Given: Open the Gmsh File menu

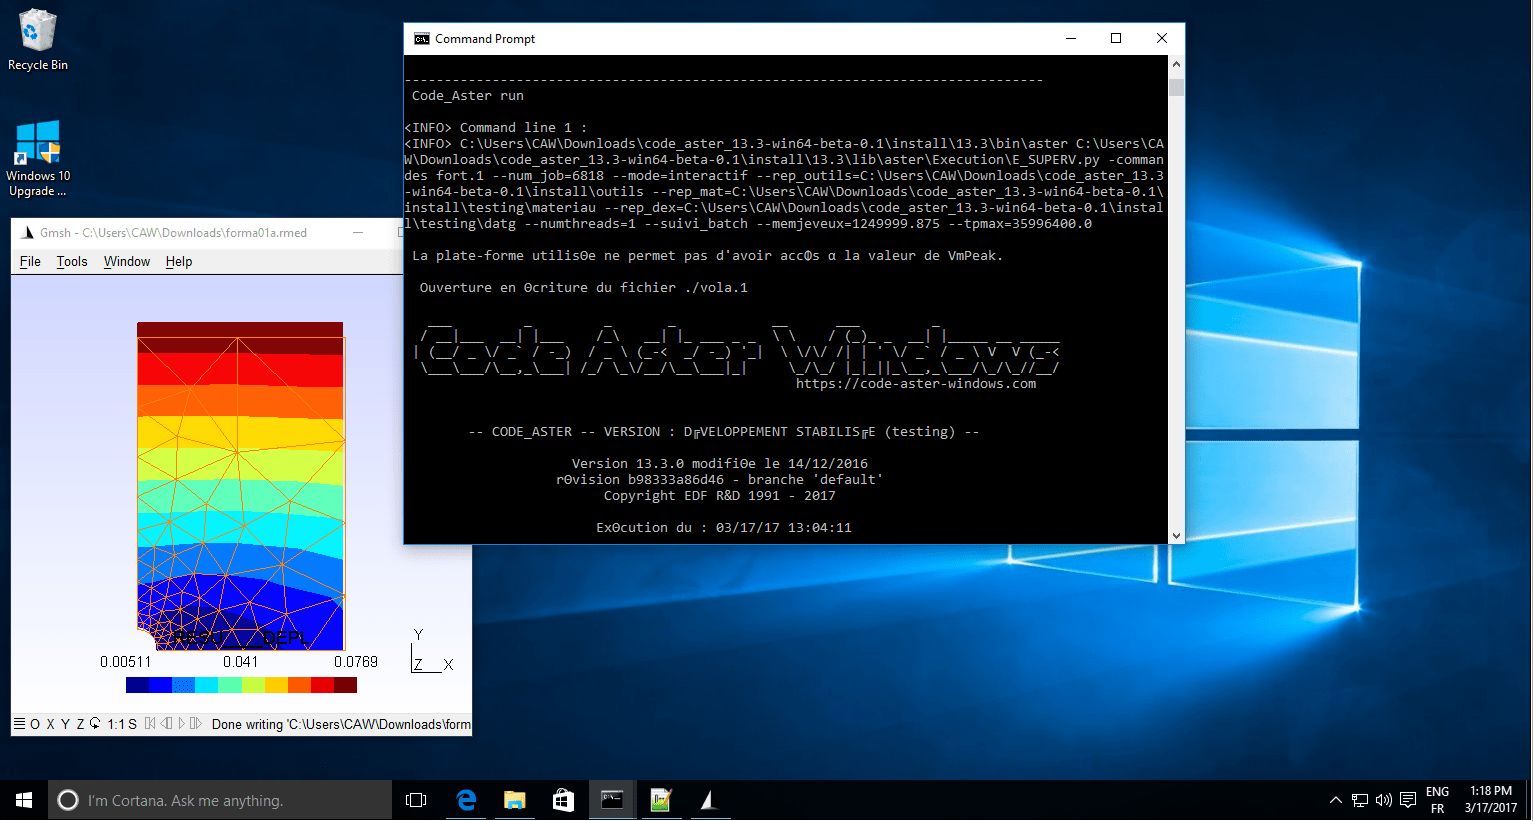Looking at the screenshot, I should (30, 261).
